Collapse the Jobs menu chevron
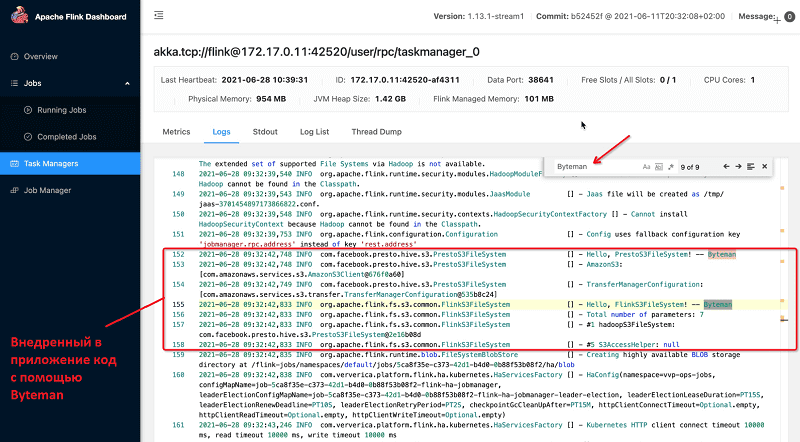Image resolution: width=800 pixels, height=442 pixels. (x=127, y=83)
